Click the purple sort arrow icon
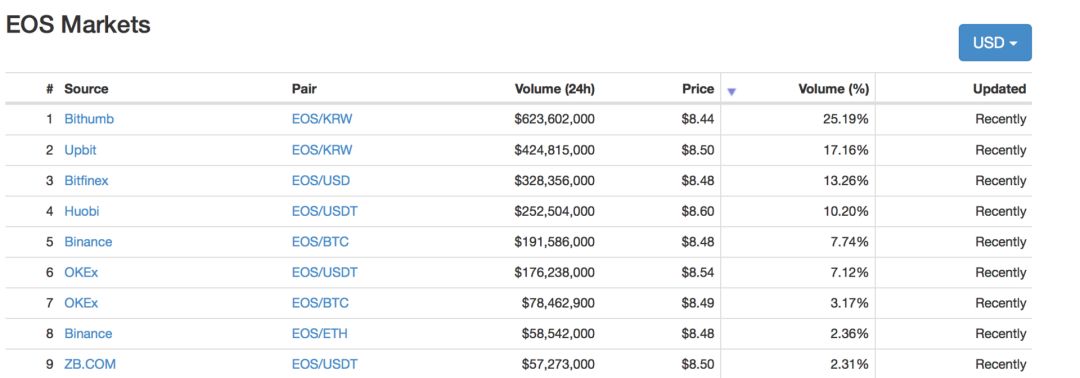This screenshot has height=378, width=1080. [x=731, y=92]
